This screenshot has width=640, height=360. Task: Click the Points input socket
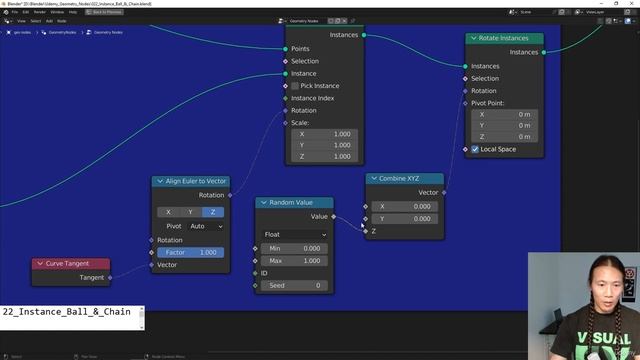click(x=285, y=49)
